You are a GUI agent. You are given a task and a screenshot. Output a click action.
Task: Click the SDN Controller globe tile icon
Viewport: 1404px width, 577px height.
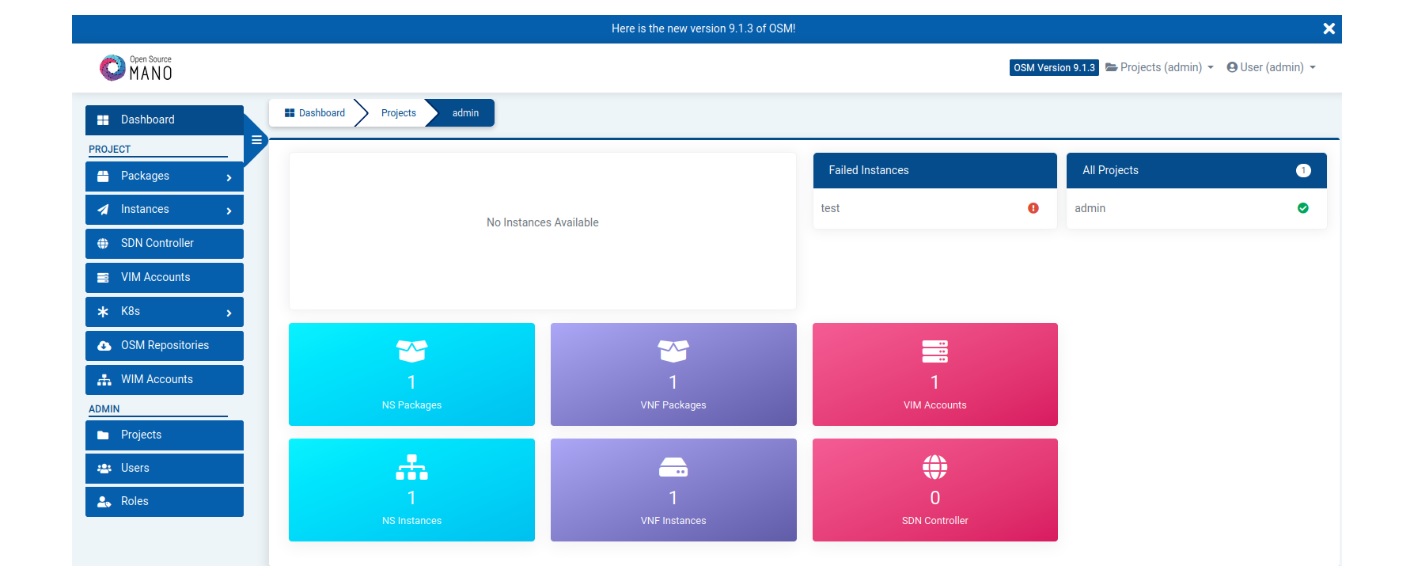[x=935, y=467]
